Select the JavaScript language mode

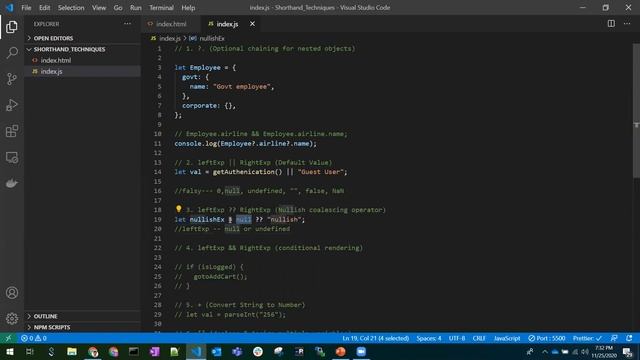pos(507,338)
